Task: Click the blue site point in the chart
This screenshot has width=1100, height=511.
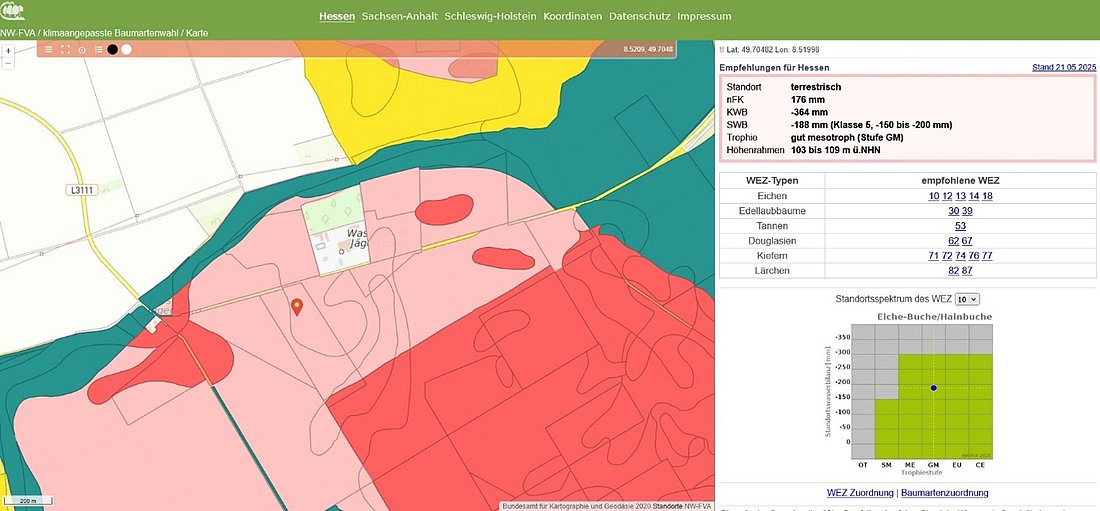Action: (934, 387)
